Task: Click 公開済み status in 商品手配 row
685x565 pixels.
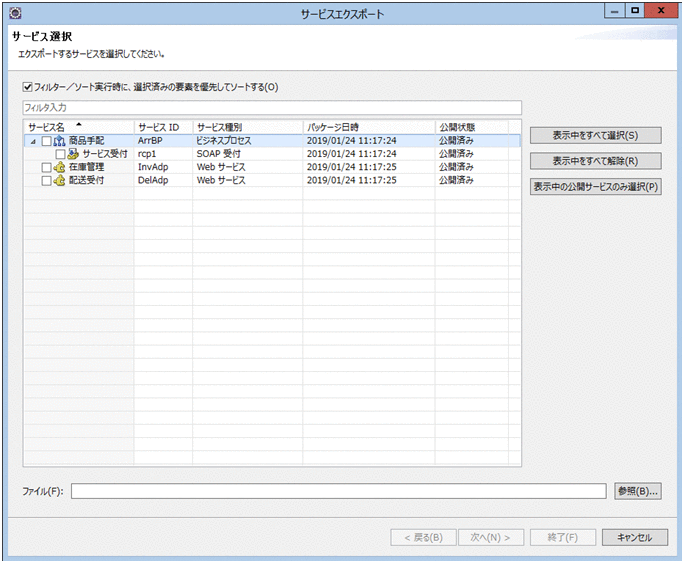Action: (456, 141)
